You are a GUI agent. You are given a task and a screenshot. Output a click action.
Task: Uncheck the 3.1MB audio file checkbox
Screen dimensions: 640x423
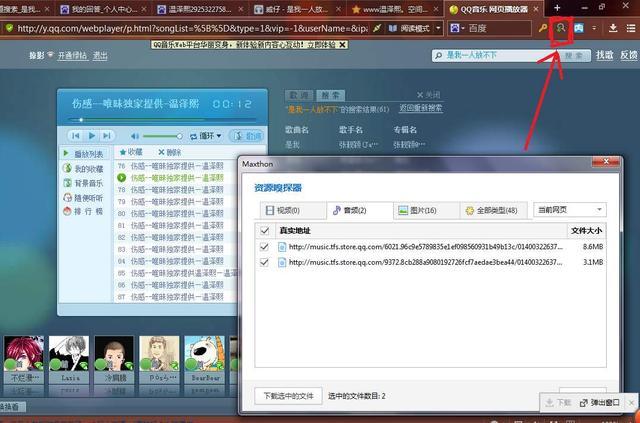point(265,262)
